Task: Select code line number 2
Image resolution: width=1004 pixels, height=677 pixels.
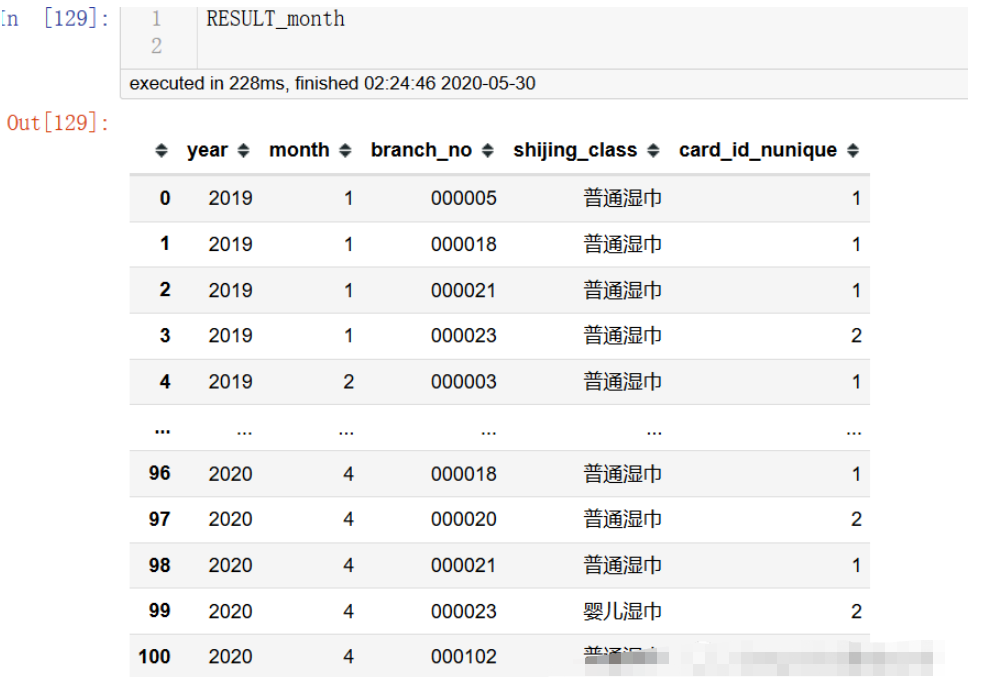Action: tap(156, 45)
